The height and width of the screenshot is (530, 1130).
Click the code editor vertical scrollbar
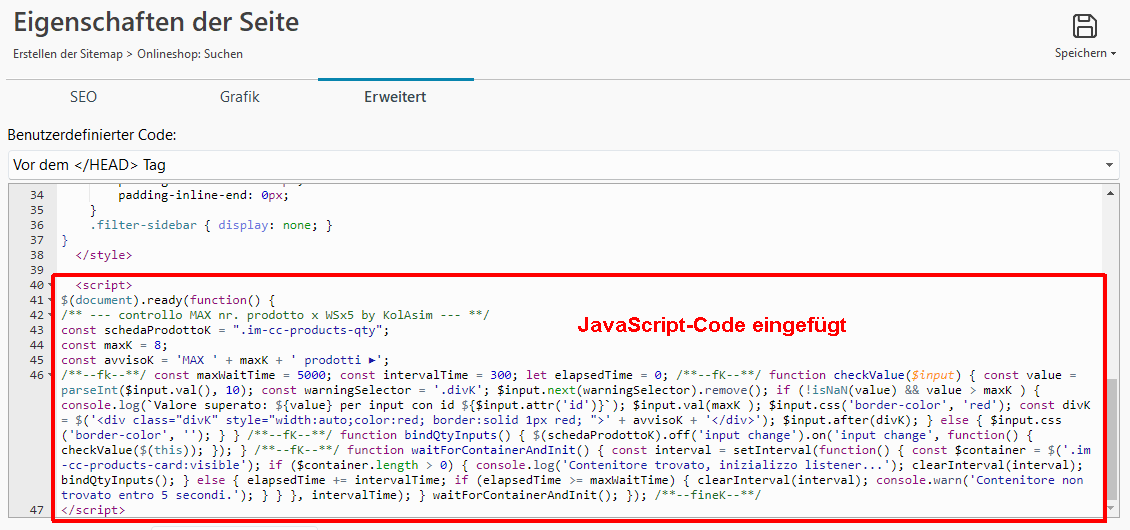coord(1114,440)
